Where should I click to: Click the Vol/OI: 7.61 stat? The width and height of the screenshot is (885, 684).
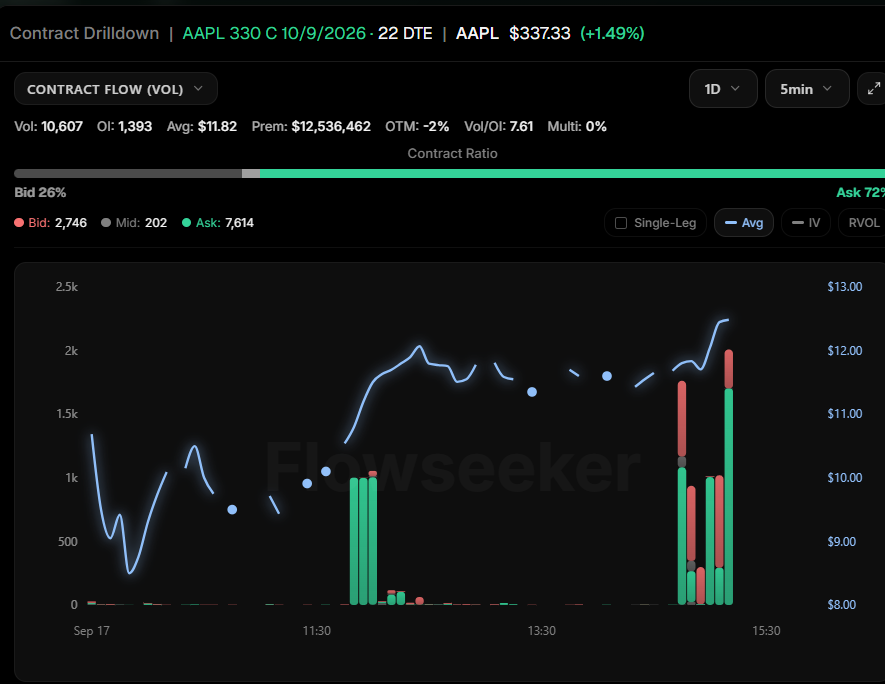tap(498, 126)
